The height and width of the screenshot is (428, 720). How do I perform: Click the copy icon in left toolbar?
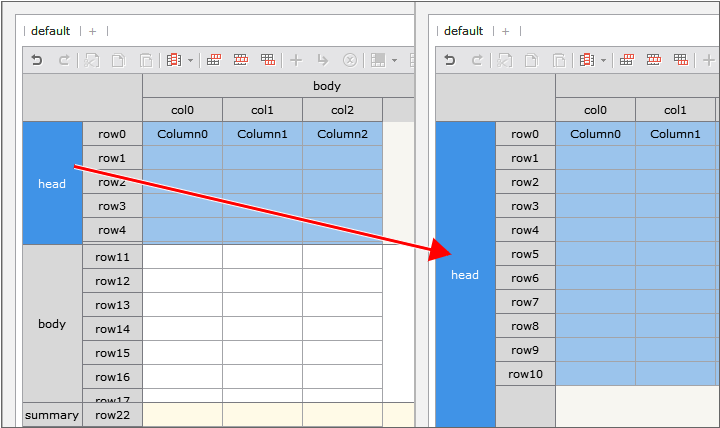point(118,60)
